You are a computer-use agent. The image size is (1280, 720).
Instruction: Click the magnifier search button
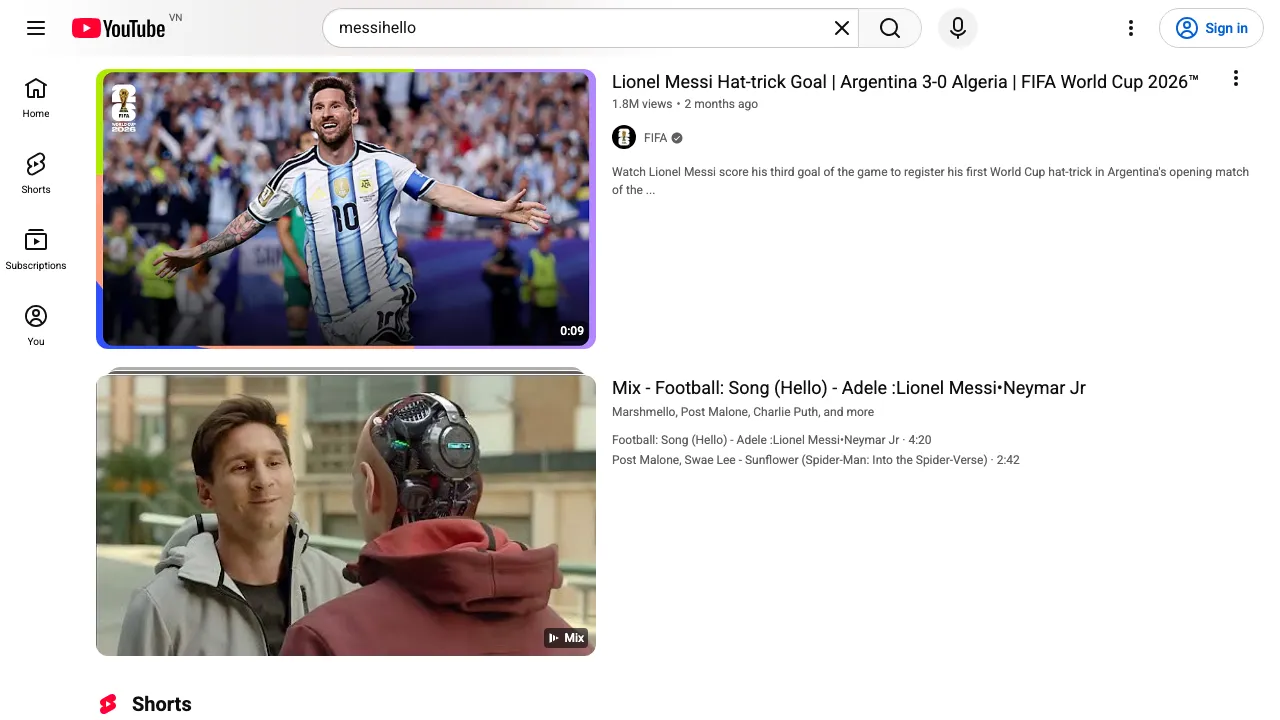890,28
